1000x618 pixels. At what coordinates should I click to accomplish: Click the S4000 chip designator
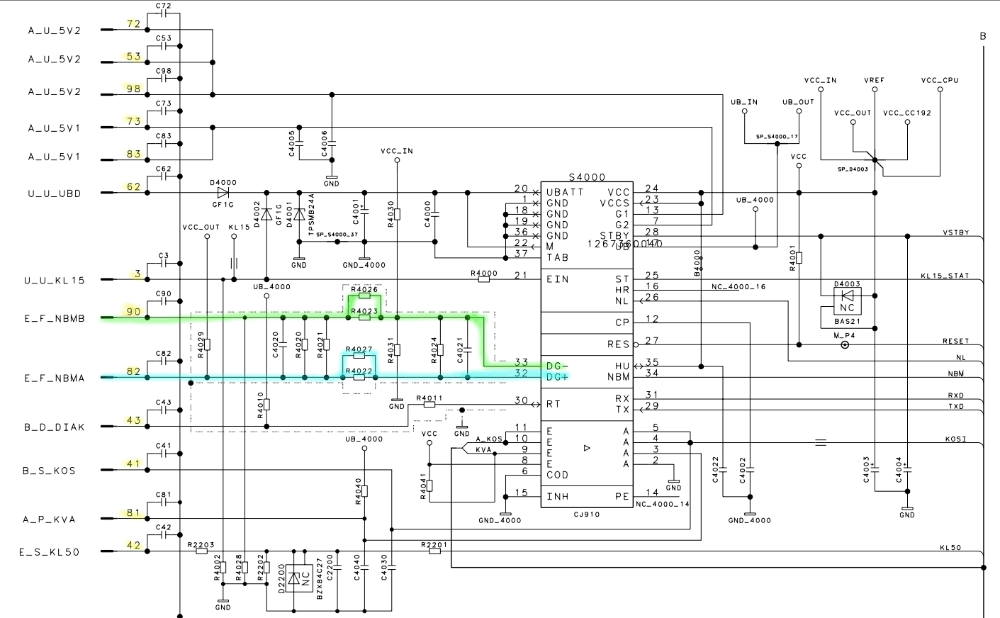click(x=586, y=175)
